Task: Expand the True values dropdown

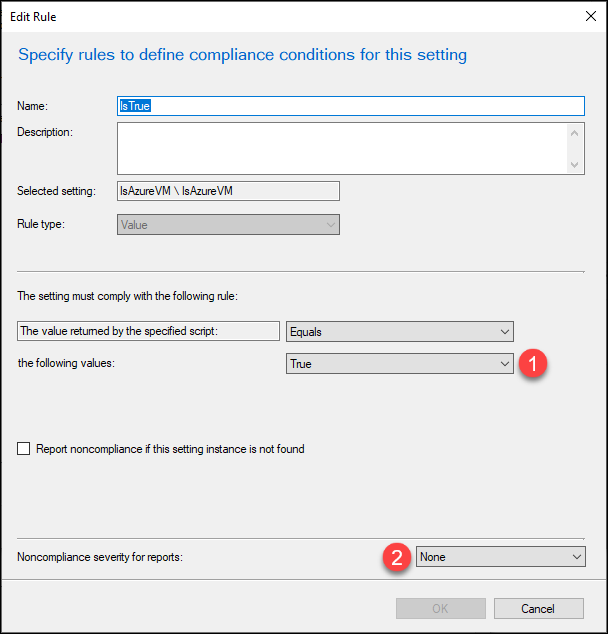Action: [x=400, y=363]
